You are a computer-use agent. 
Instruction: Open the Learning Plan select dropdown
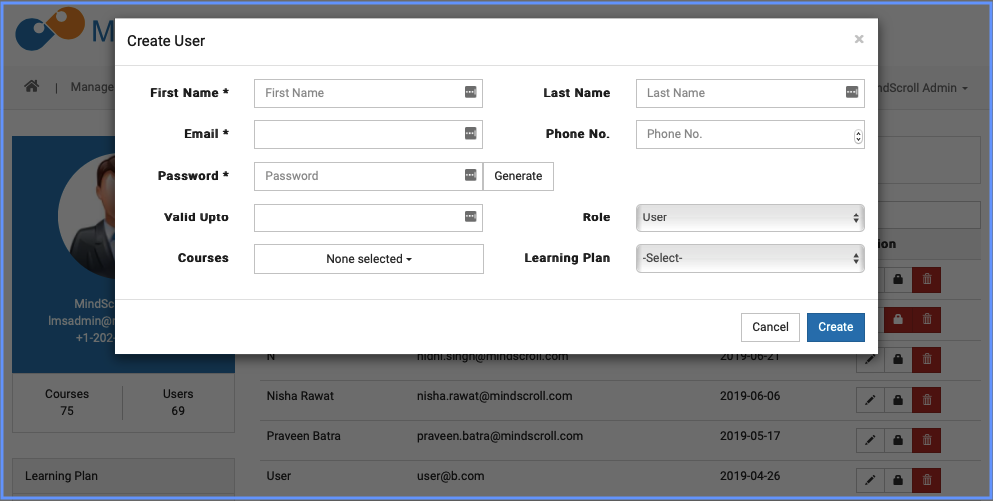point(750,258)
